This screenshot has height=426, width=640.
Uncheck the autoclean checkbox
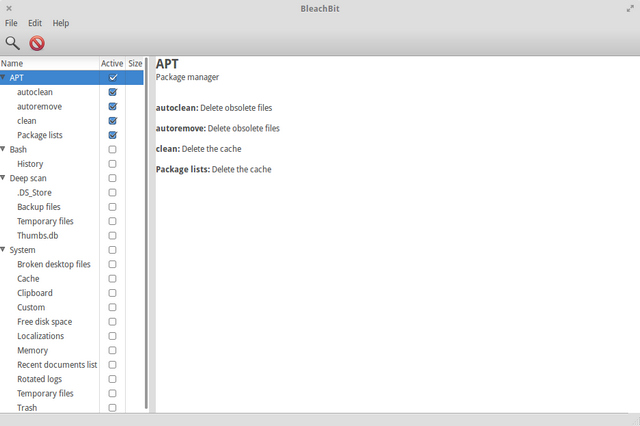click(x=113, y=92)
